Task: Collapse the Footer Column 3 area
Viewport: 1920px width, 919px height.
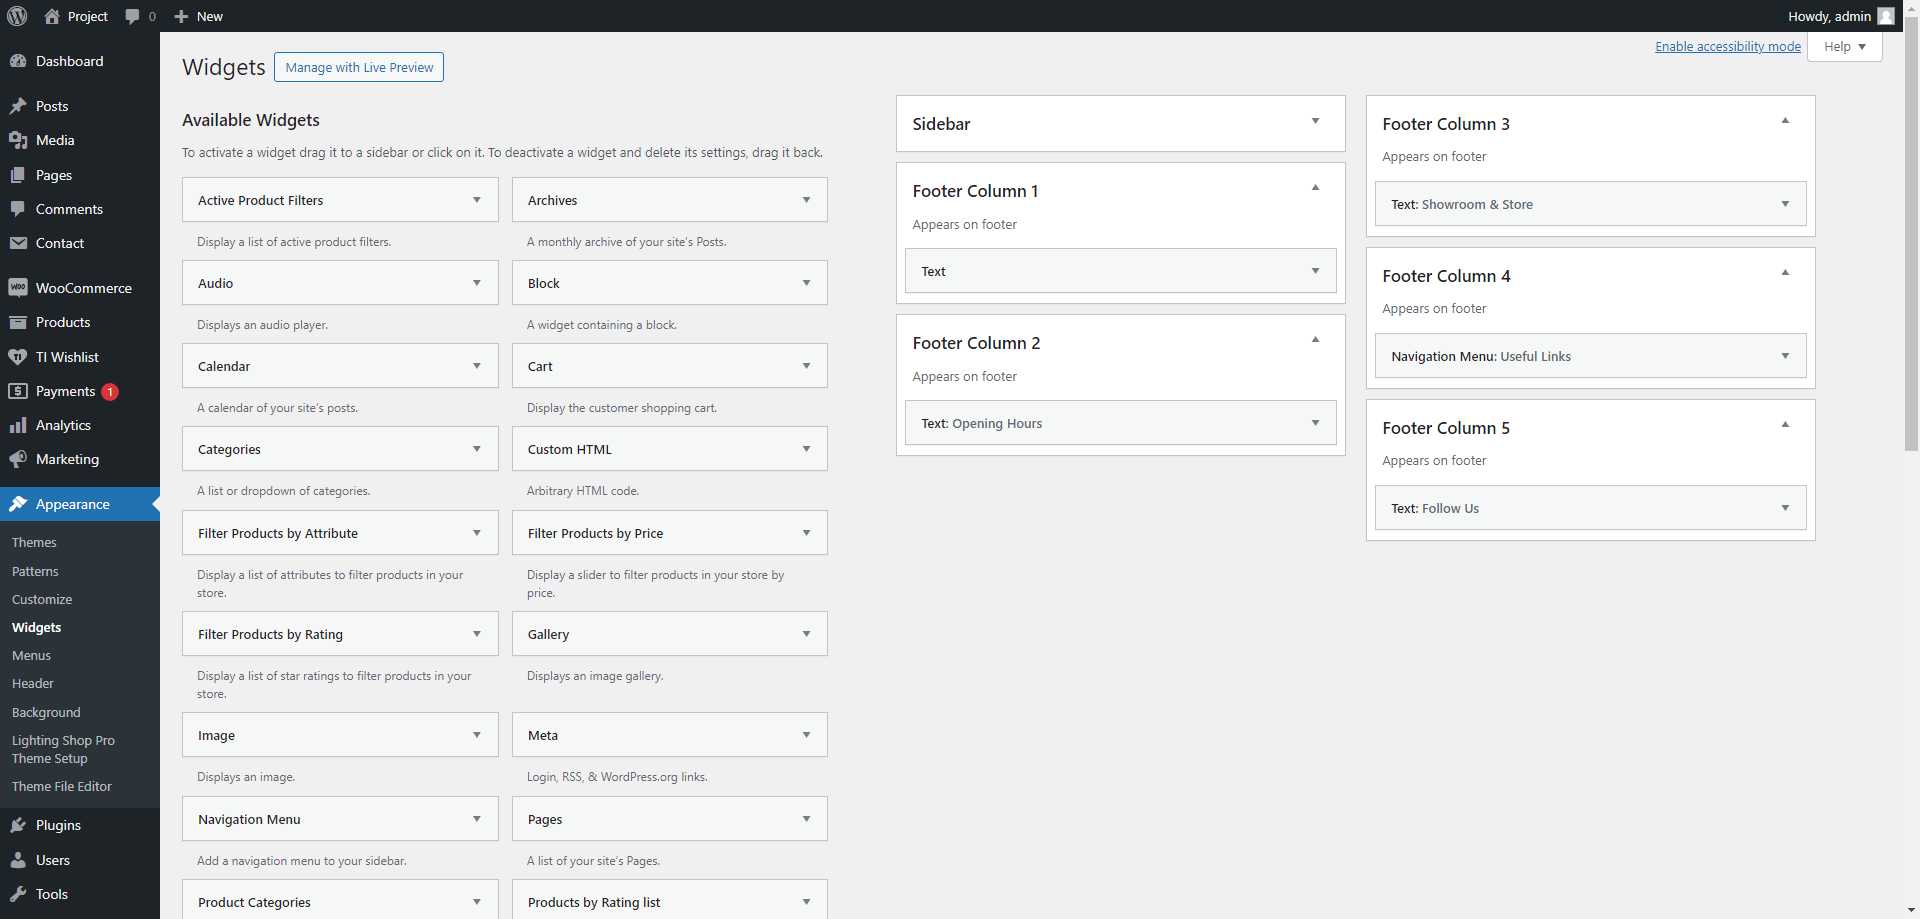Action: coord(1785,121)
